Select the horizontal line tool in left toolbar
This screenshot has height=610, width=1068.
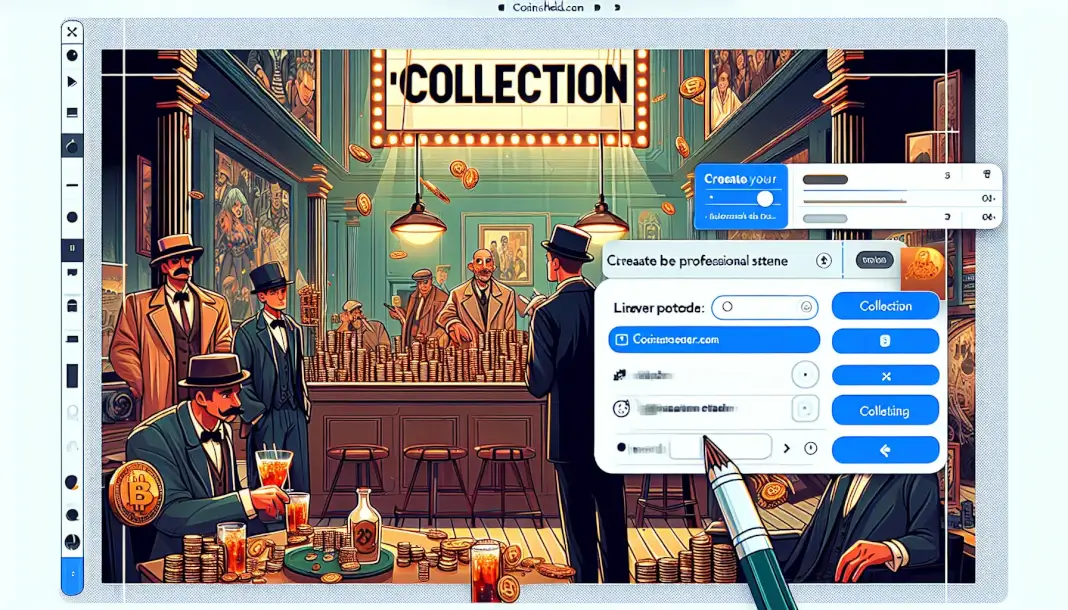(72, 186)
